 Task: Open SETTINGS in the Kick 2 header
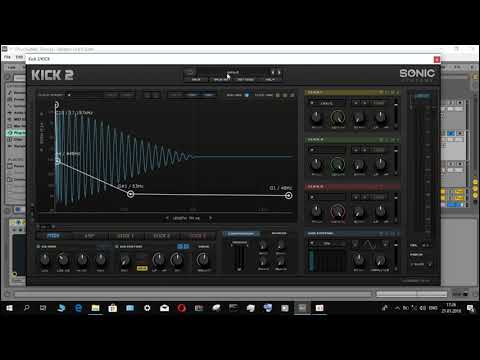[x=245, y=80]
